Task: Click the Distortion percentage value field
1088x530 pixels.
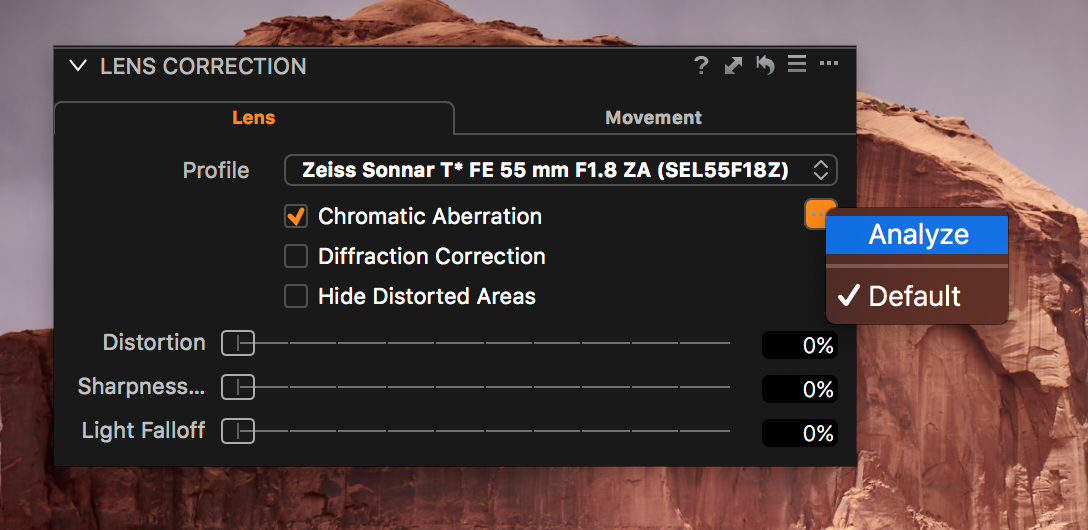Action: 799,345
